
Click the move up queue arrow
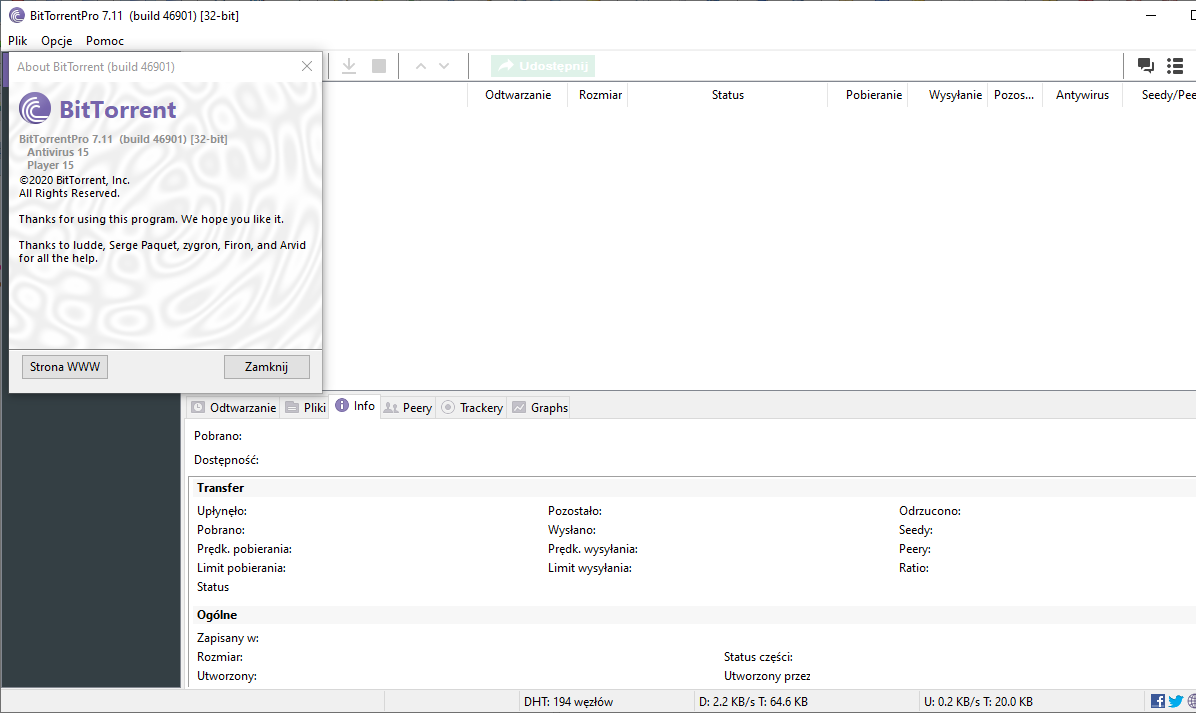pyautogui.click(x=420, y=66)
